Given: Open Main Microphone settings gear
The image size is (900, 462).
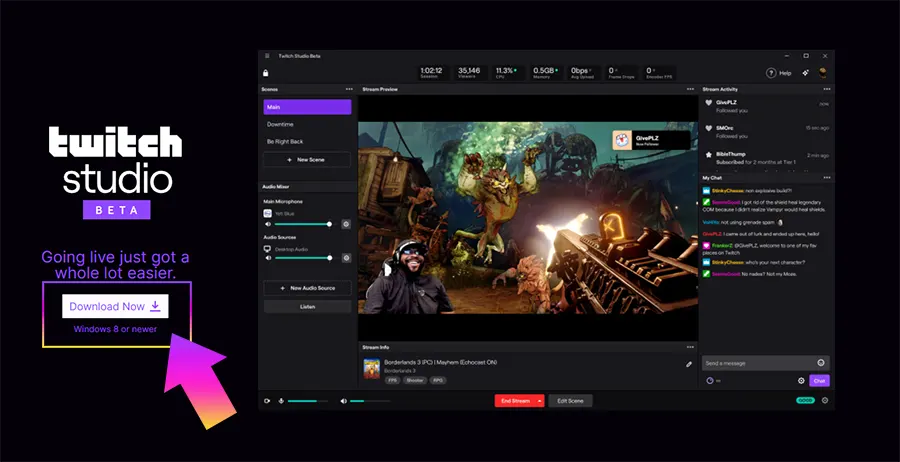Looking at the screenshot, I should pos(346,224).
